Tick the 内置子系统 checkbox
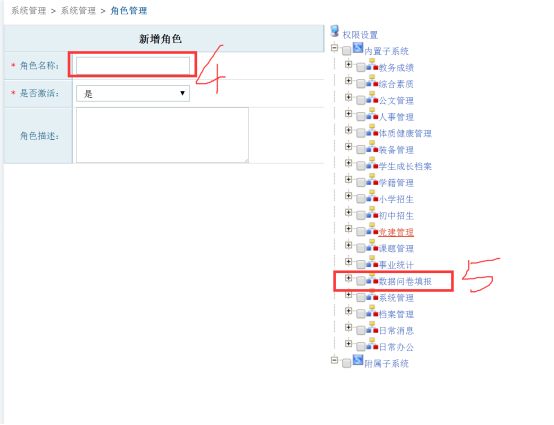The image size is (554, 425). tap(346, 51)
